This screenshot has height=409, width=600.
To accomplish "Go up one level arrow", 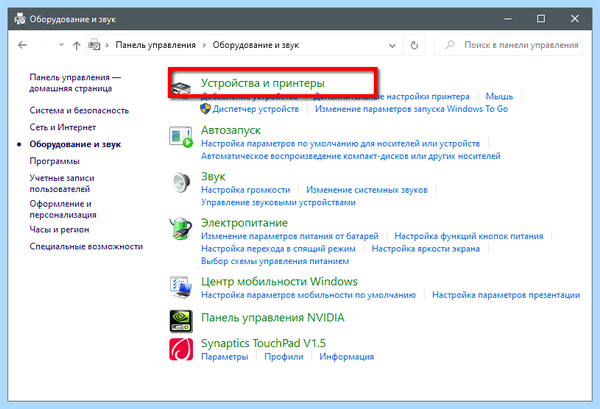I will (x=77, y=45).
